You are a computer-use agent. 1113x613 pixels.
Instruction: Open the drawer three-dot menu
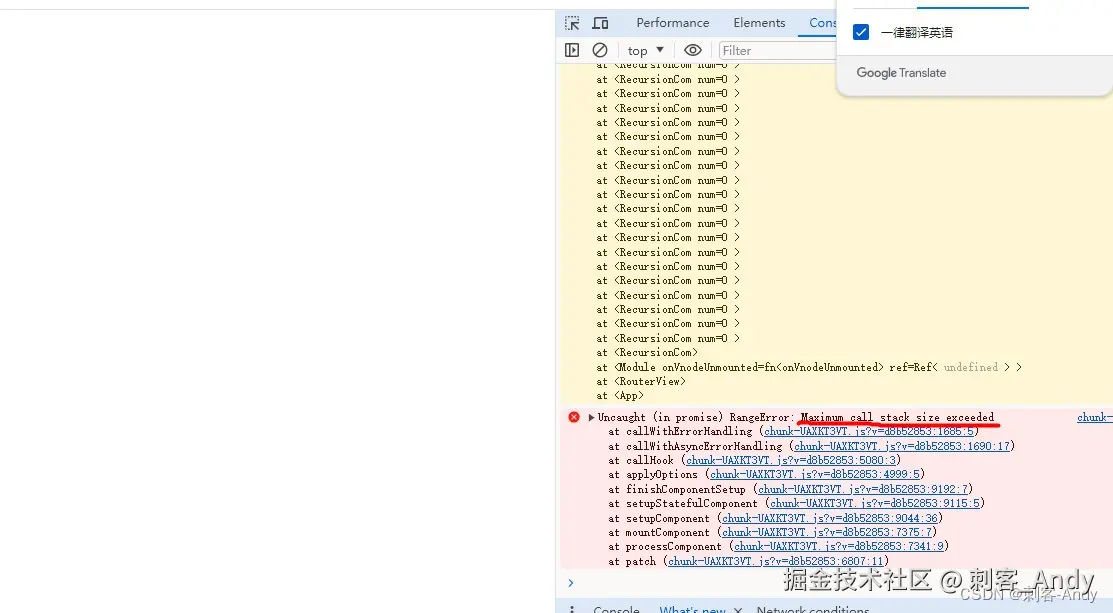pos(572,609)
